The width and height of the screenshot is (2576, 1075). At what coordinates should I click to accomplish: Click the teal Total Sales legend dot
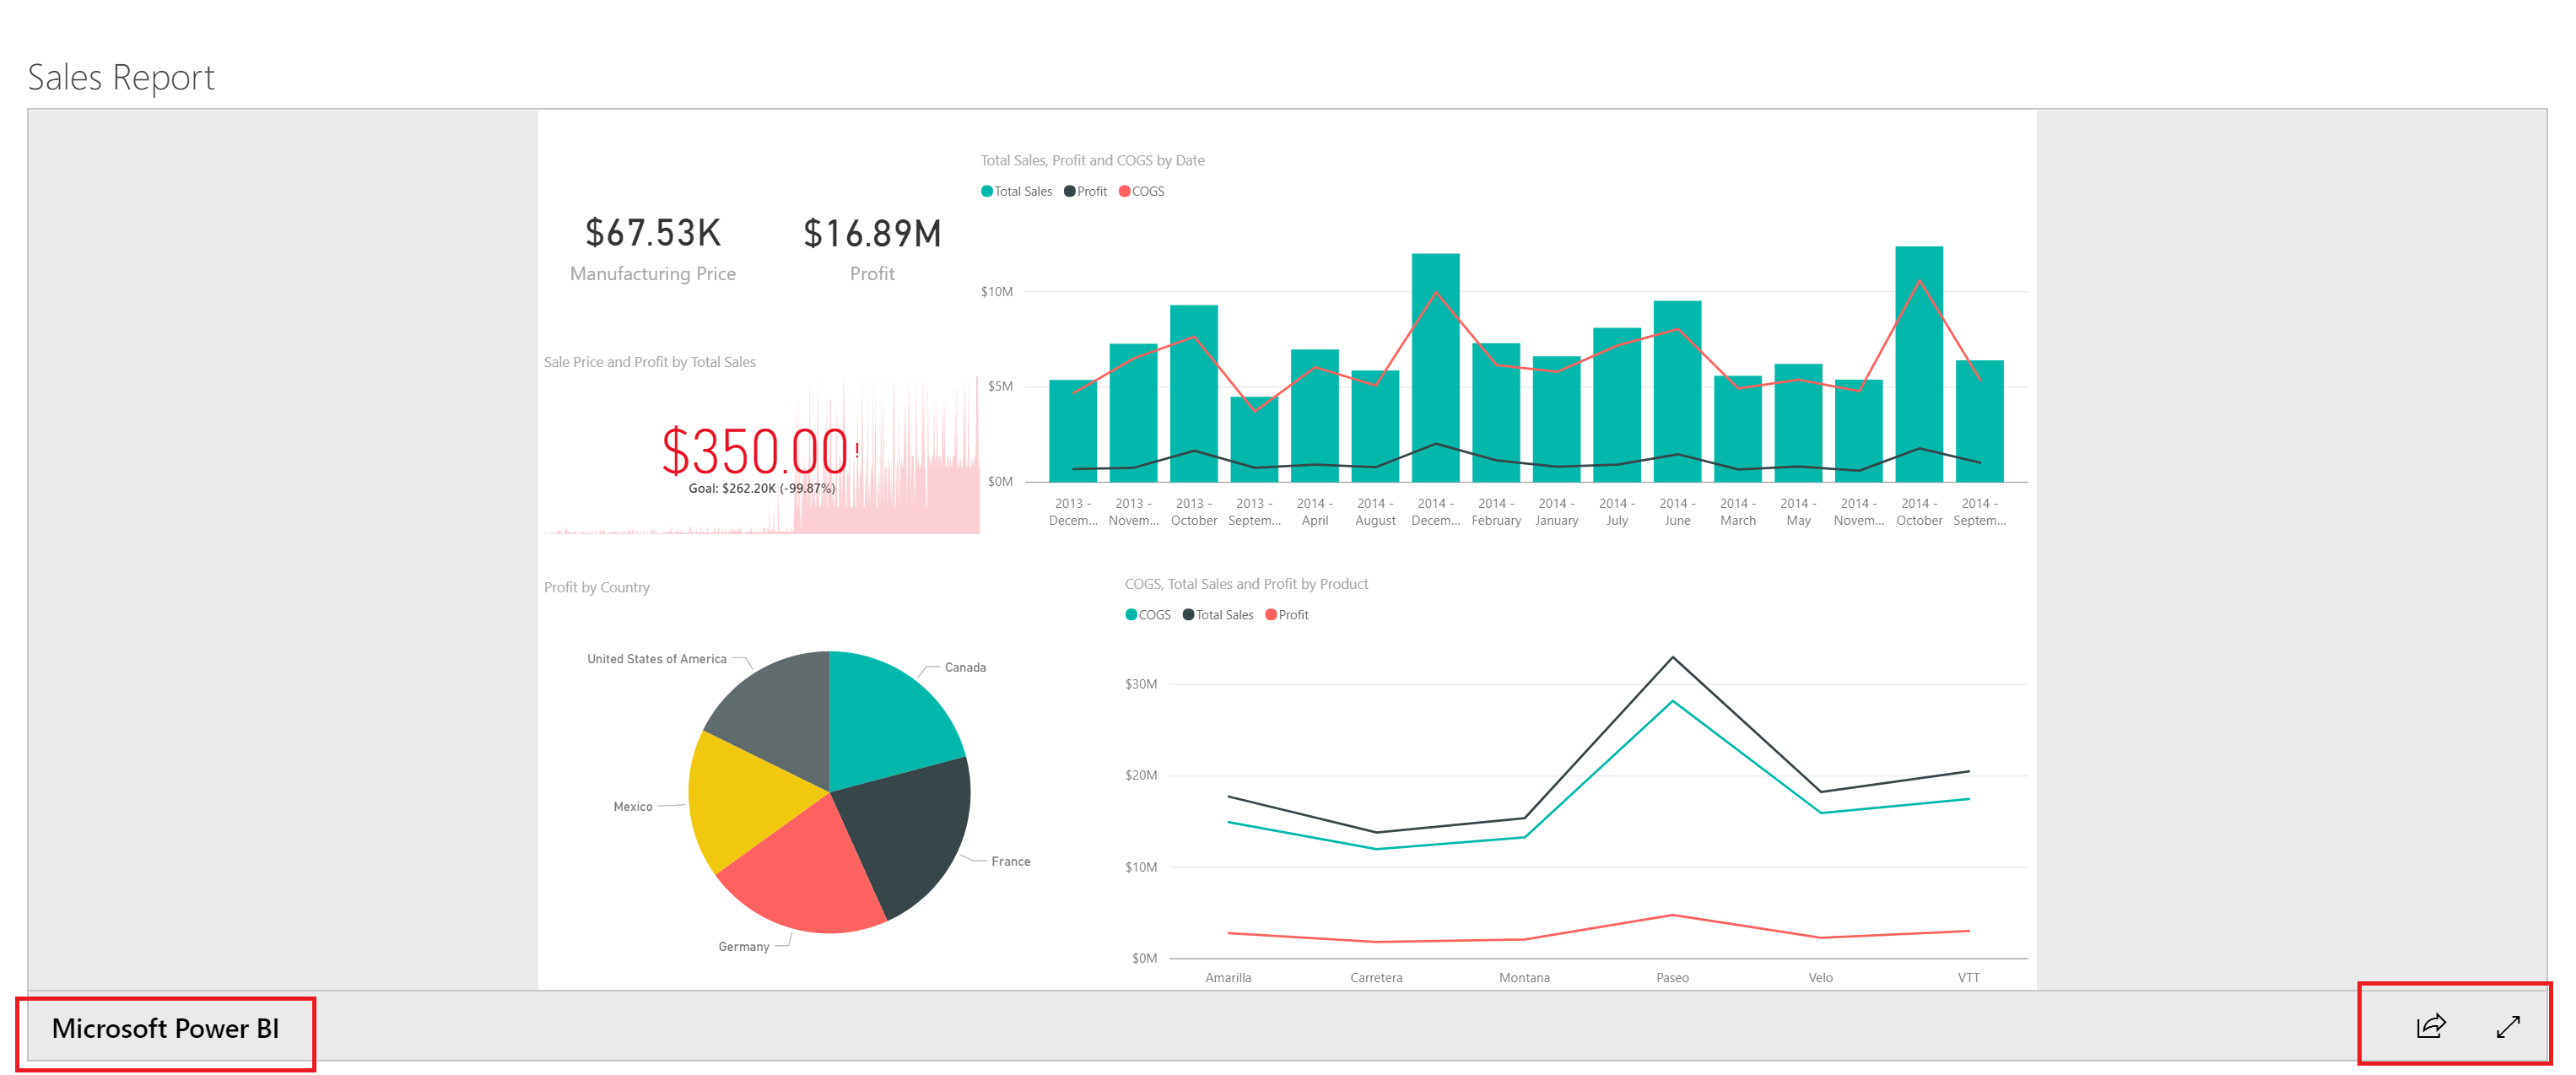point(987,191)
